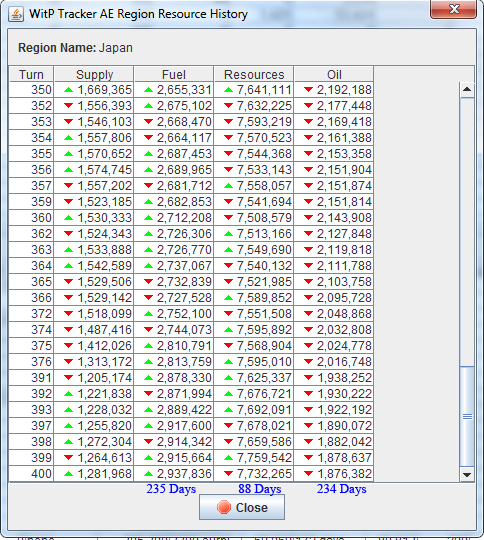Click the Oil column header
The image size is (484, 540).
334,74
